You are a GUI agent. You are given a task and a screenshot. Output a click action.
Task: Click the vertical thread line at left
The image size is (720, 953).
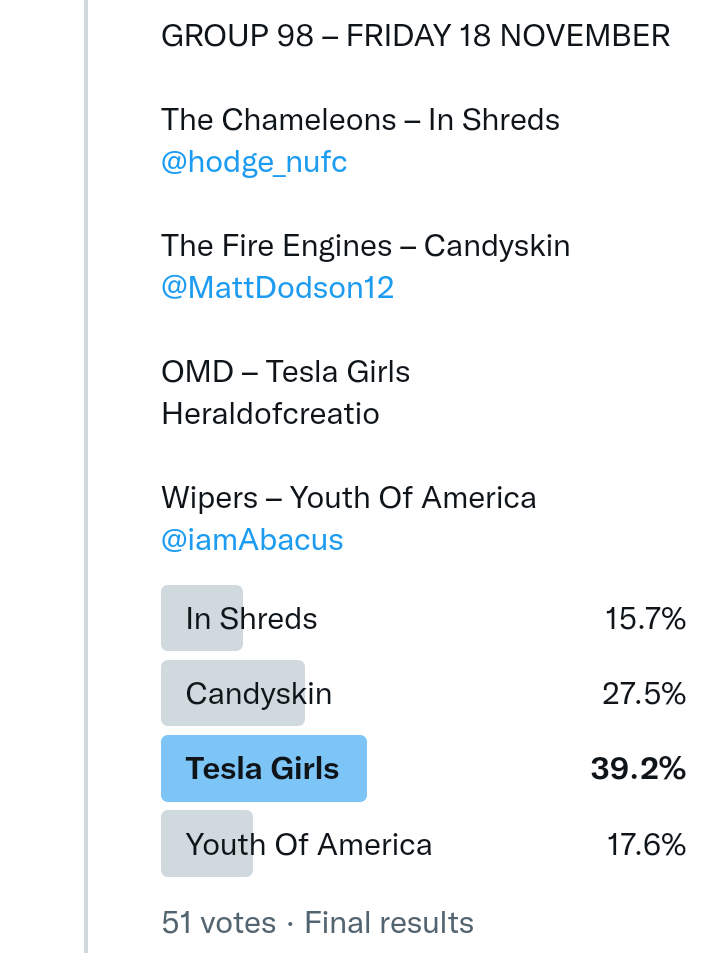click(86, 476)
